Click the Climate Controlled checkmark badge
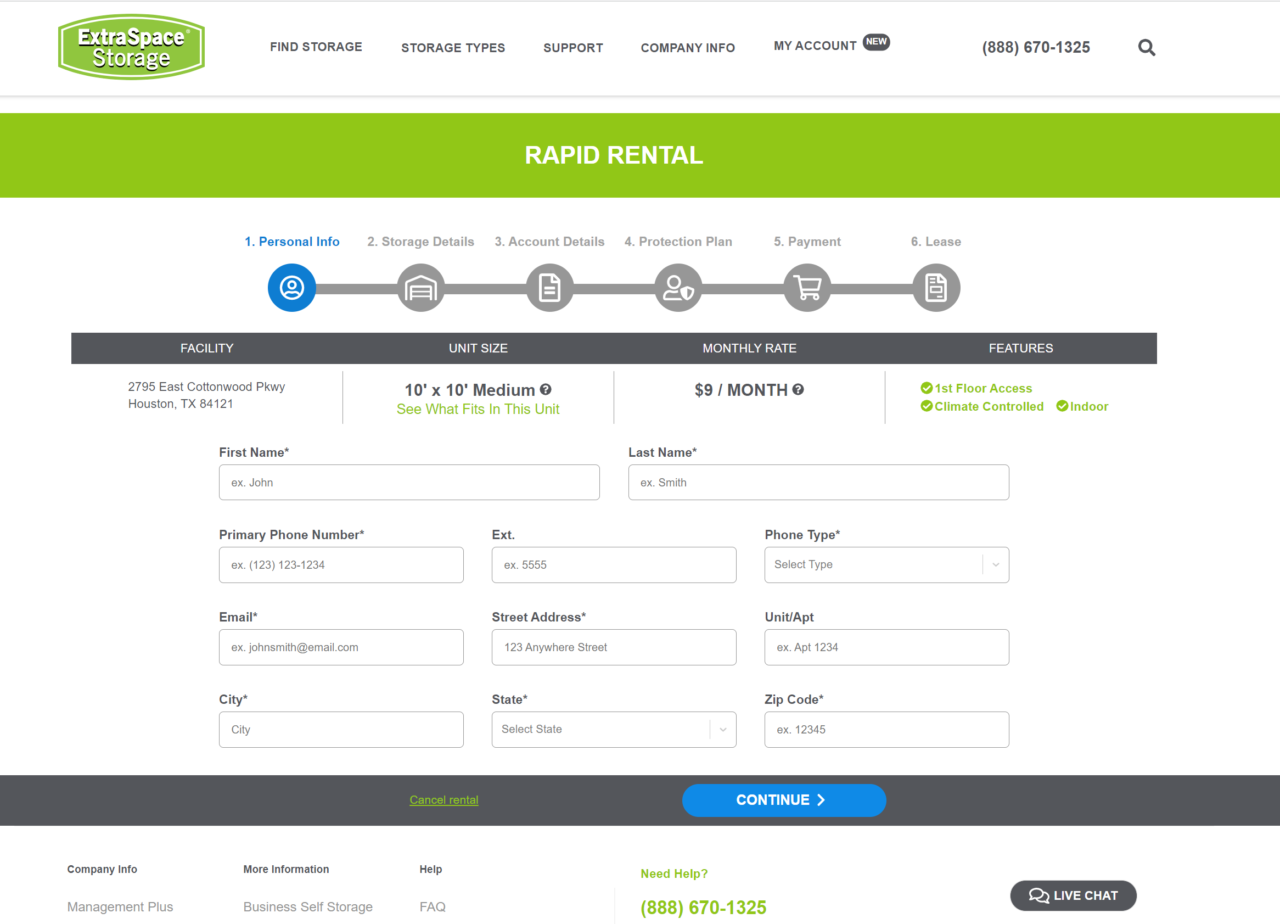 pyautogui.click(x=927, y=406)
